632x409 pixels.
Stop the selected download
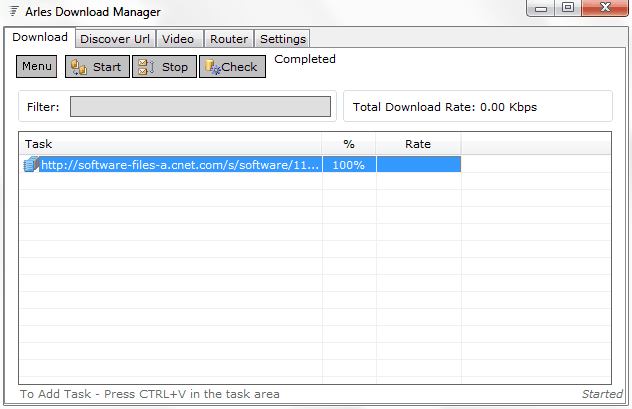tap(164, 66)
